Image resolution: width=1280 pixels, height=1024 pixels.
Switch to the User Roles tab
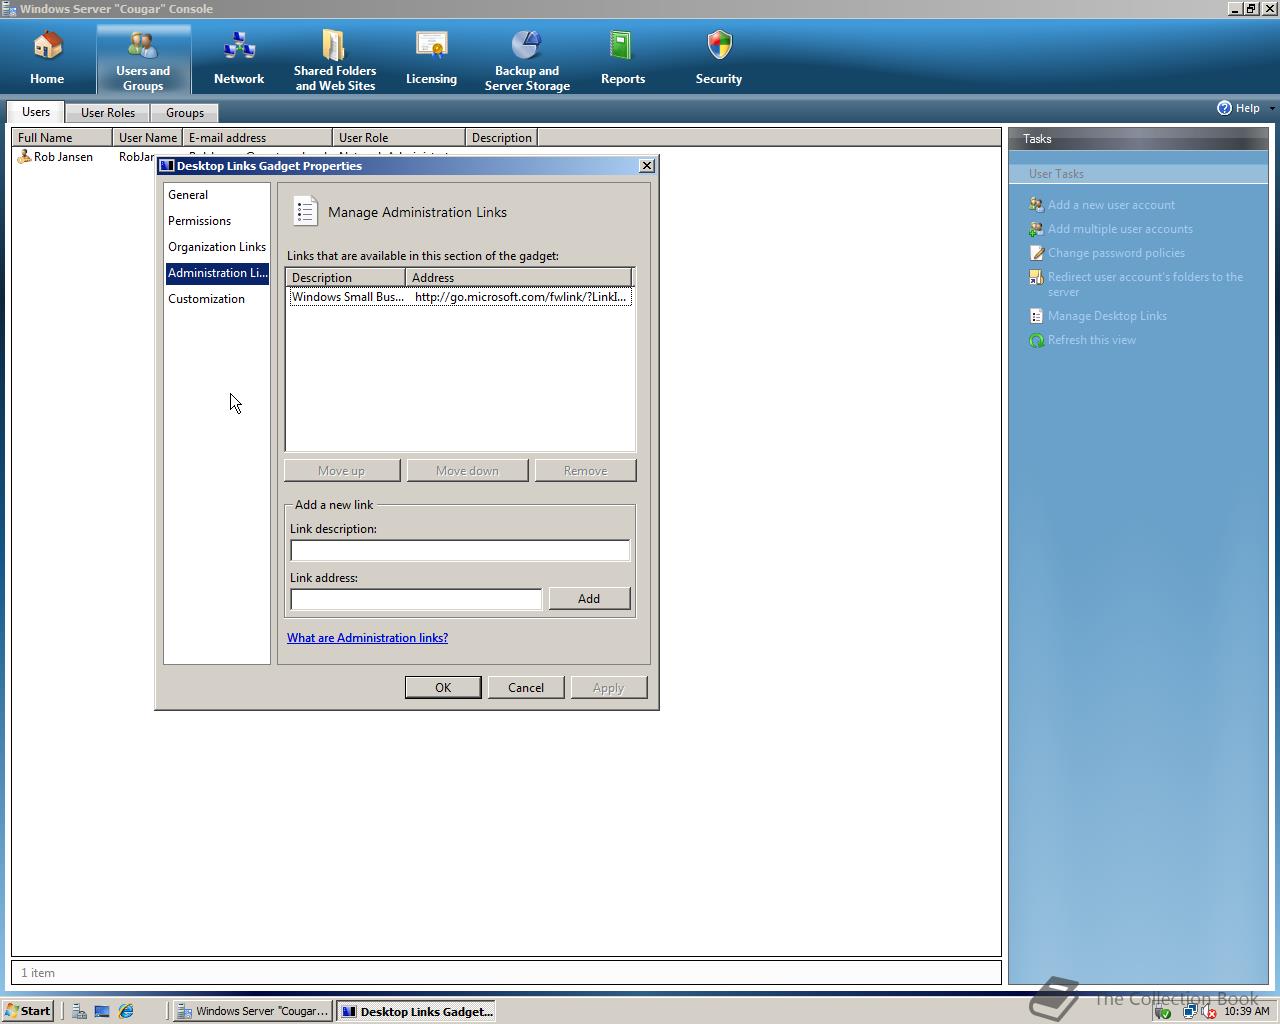tap(108, 113)
